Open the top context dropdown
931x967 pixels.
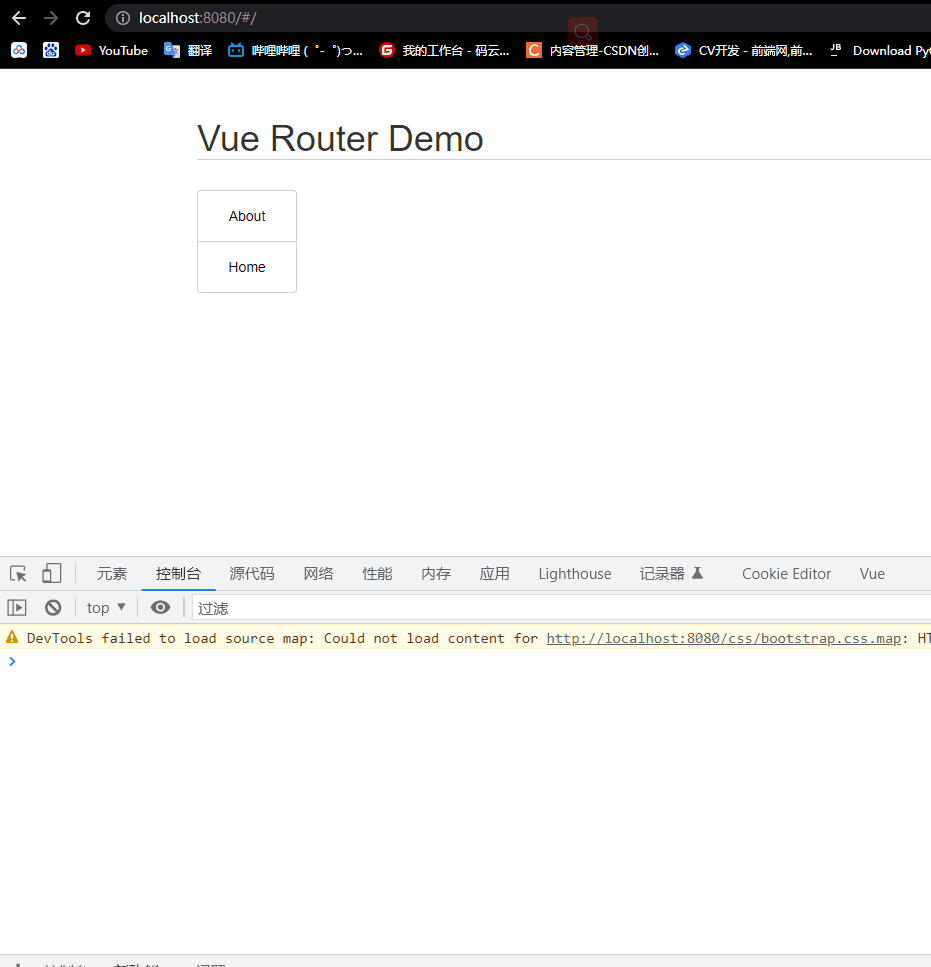pyautogui.click(x=106, y=608)
